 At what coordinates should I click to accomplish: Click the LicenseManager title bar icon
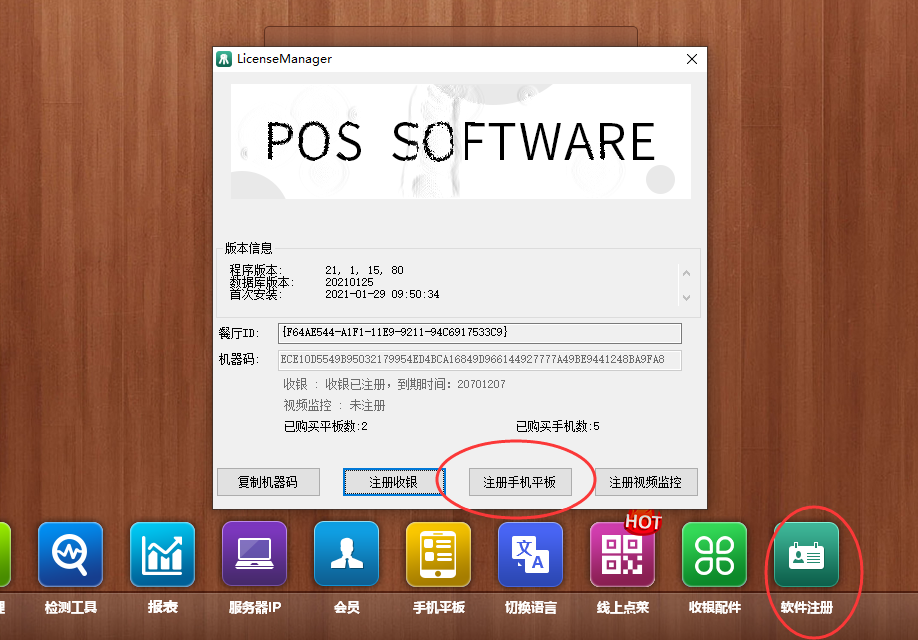[225, 59]
